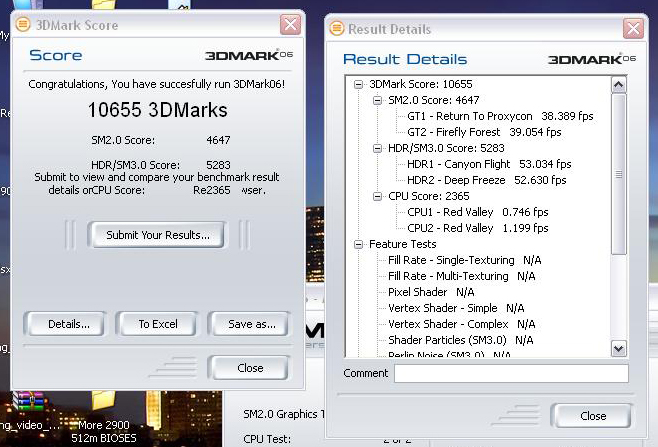
Task: Select HDR2 - Deep Freeze row
Action: tap(486, 180)
